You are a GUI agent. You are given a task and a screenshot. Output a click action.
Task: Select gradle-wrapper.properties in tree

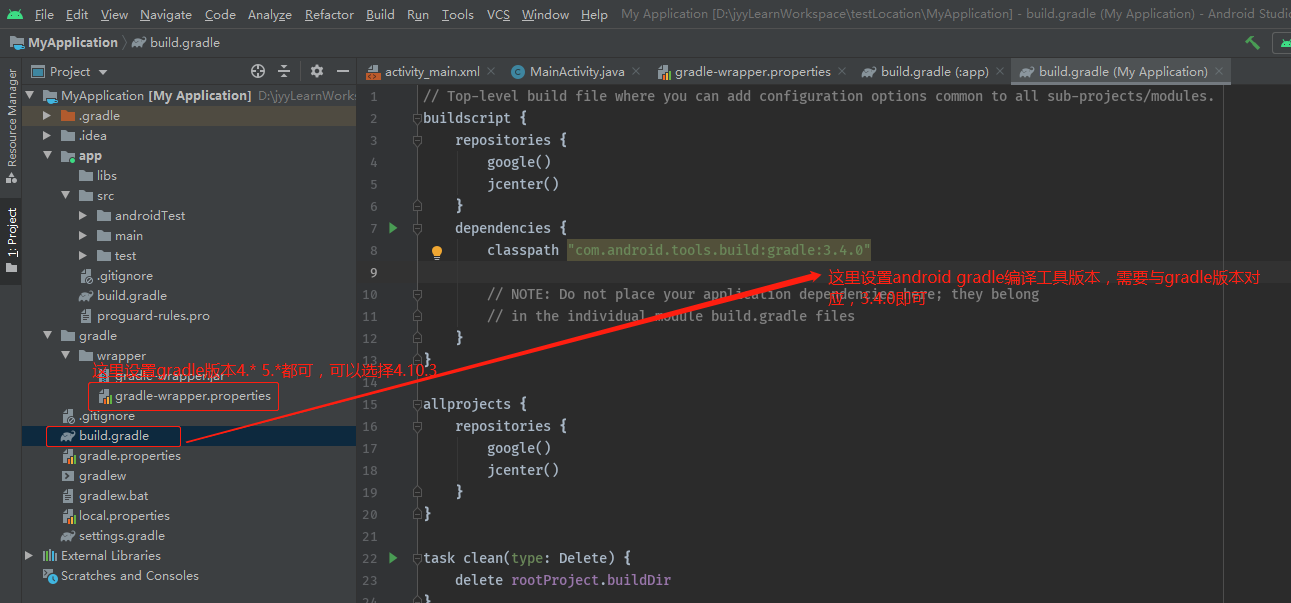click(183, 396)
